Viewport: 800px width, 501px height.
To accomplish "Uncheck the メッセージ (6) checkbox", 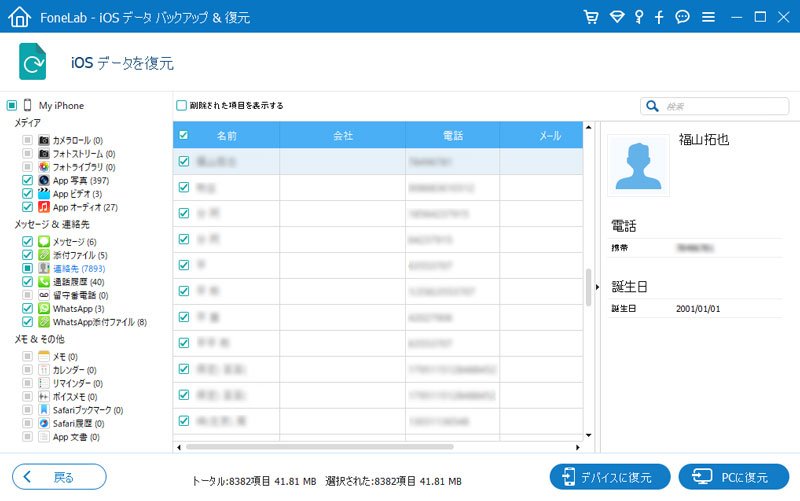I will coord(28,241).
